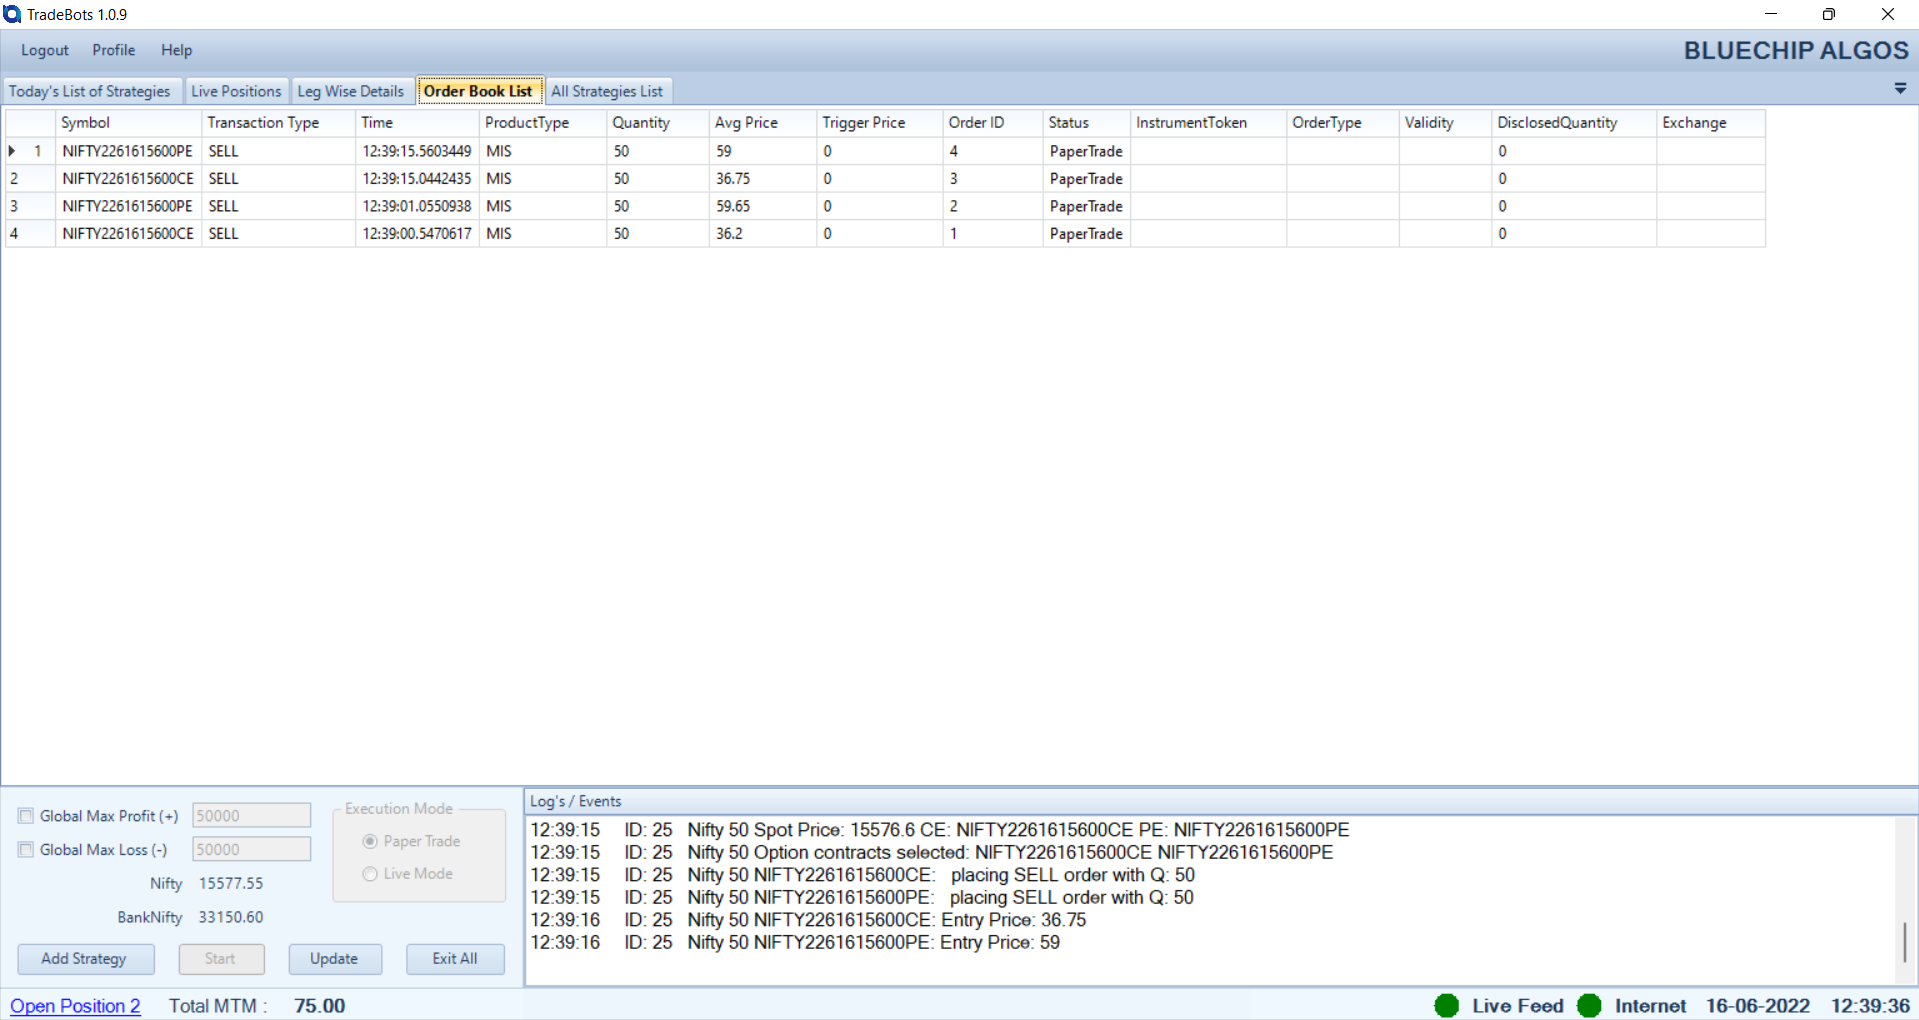Click the green Internet status indicator

1589,1005
